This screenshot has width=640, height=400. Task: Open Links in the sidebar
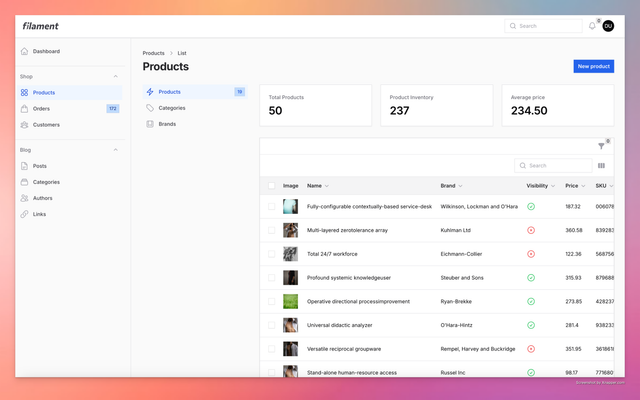coord(70,214)
